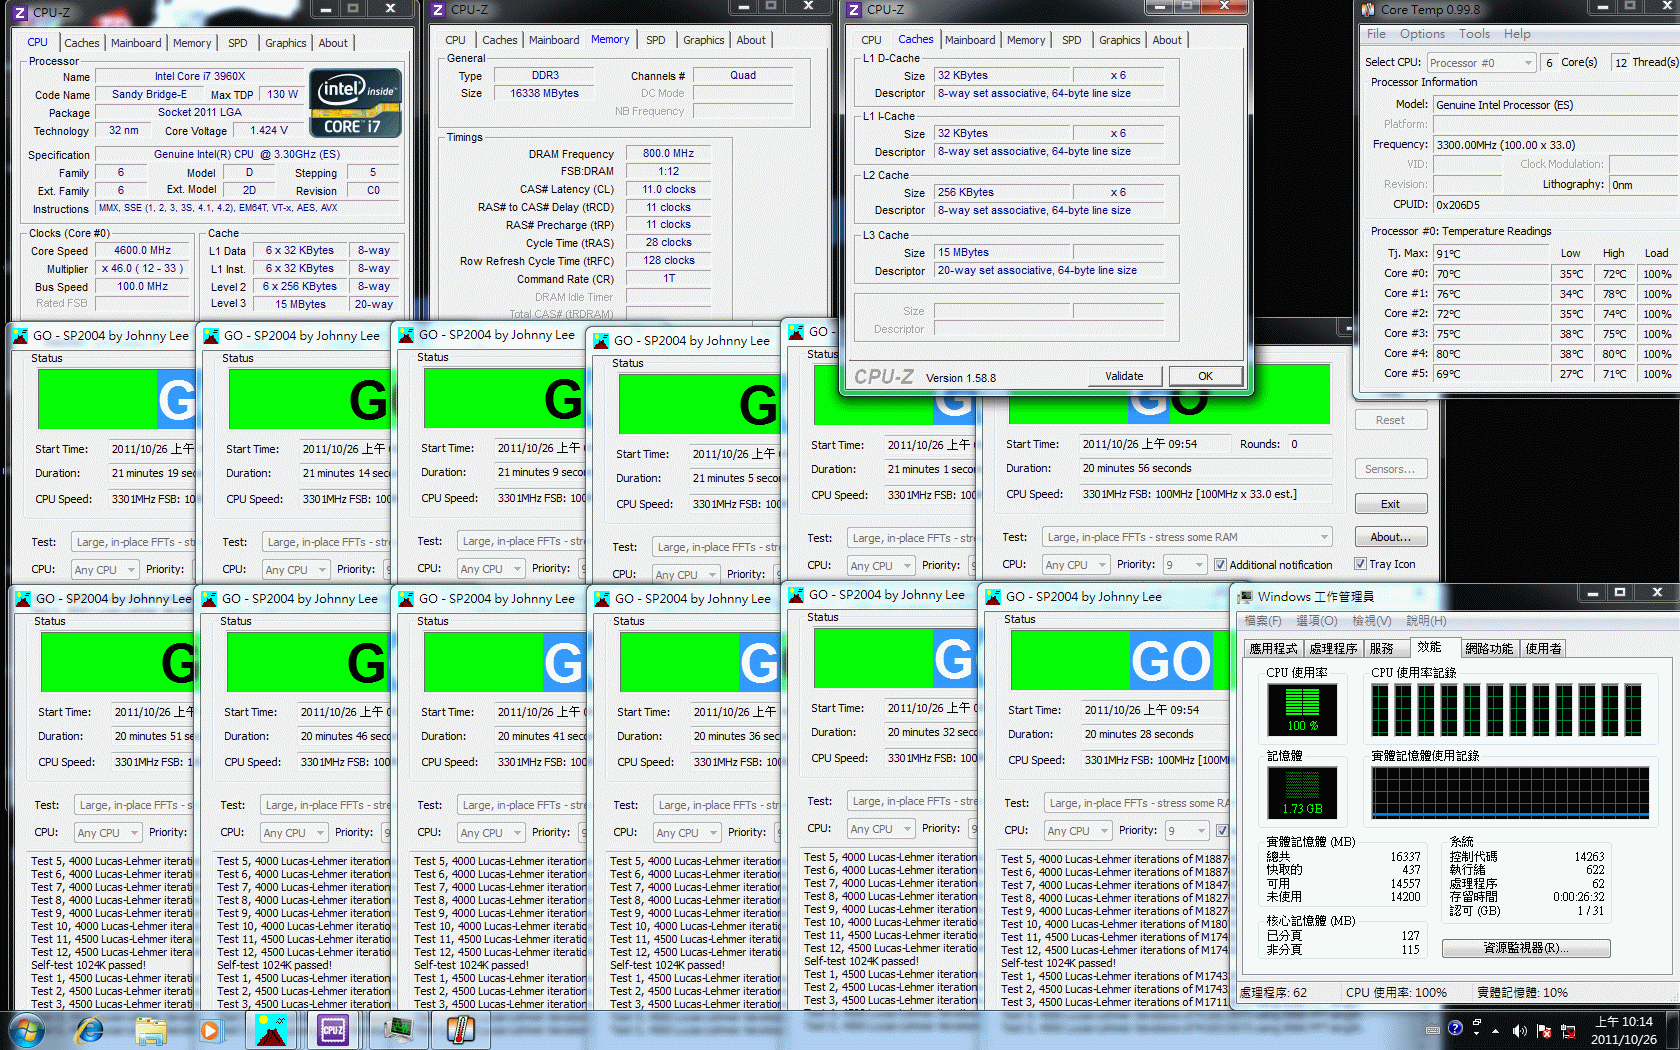Click the memory usage 1.73 GB meter

(1302, 793)
